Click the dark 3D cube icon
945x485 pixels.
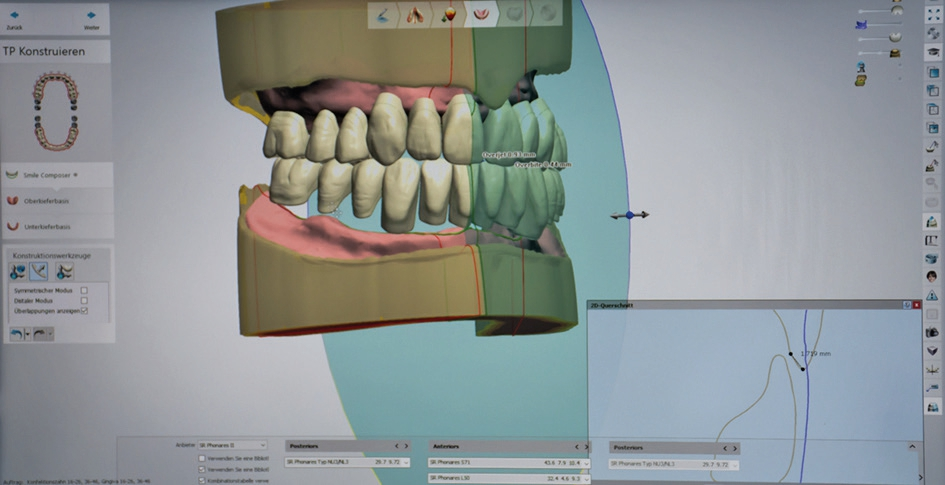pyautogui.click(x=932, y=351)
